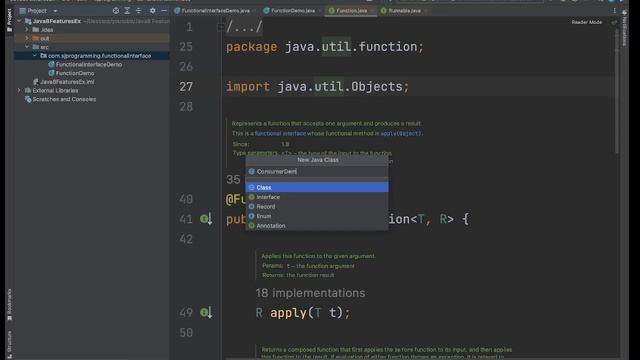Open the Project tool window stripe button
The width and height of the screenshot is (640, 360).
(x=9, y=20)
